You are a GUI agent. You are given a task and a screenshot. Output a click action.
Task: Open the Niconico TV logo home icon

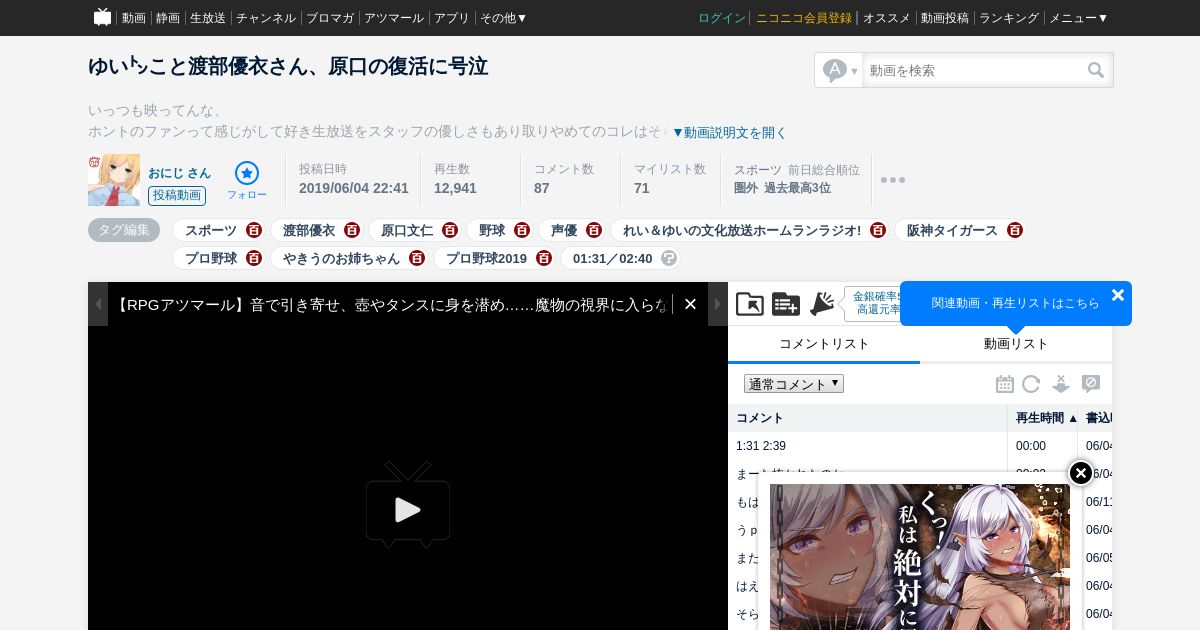102,17
